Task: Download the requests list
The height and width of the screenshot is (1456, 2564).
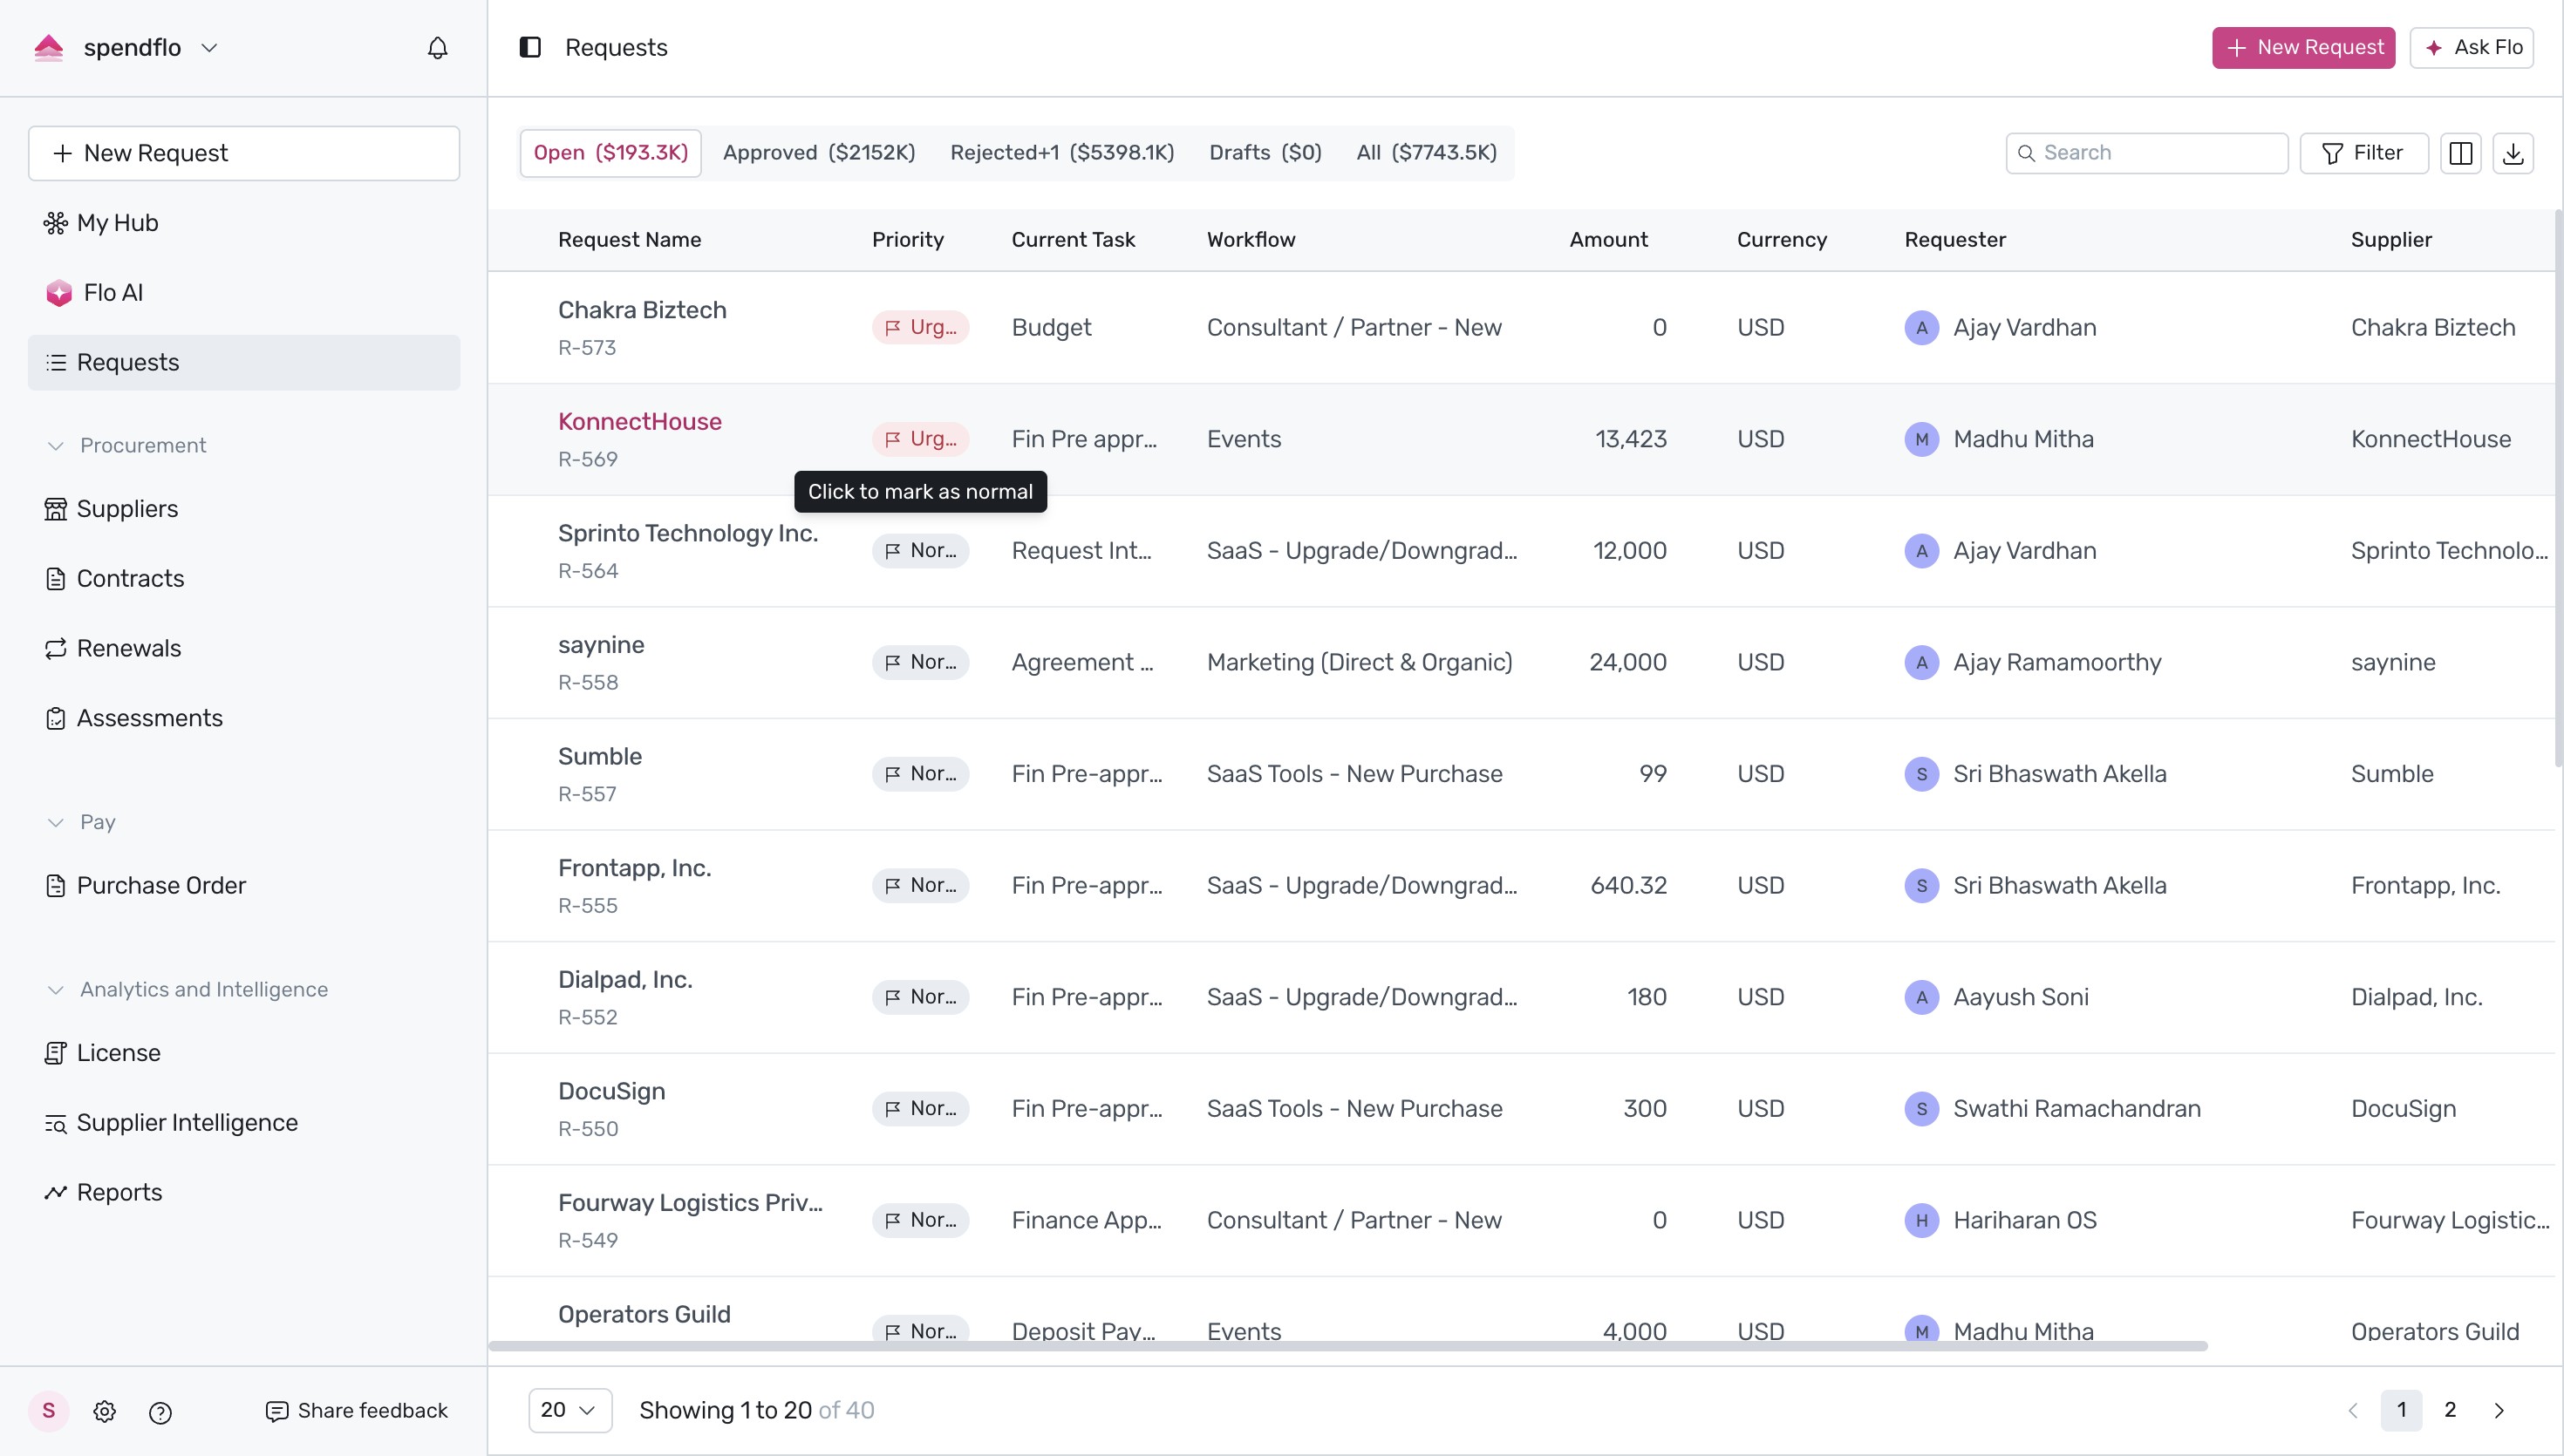Action: 2512,153
